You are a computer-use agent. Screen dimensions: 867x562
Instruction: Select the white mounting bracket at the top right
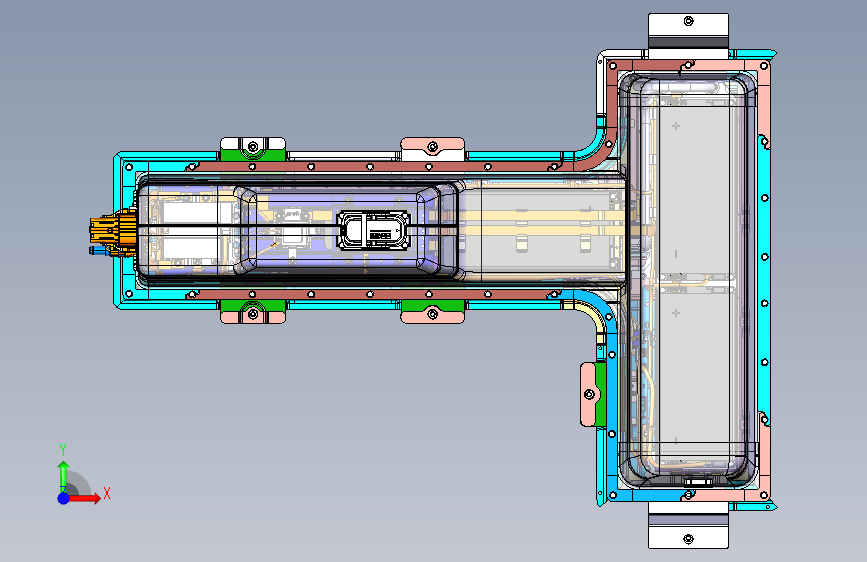688,35
